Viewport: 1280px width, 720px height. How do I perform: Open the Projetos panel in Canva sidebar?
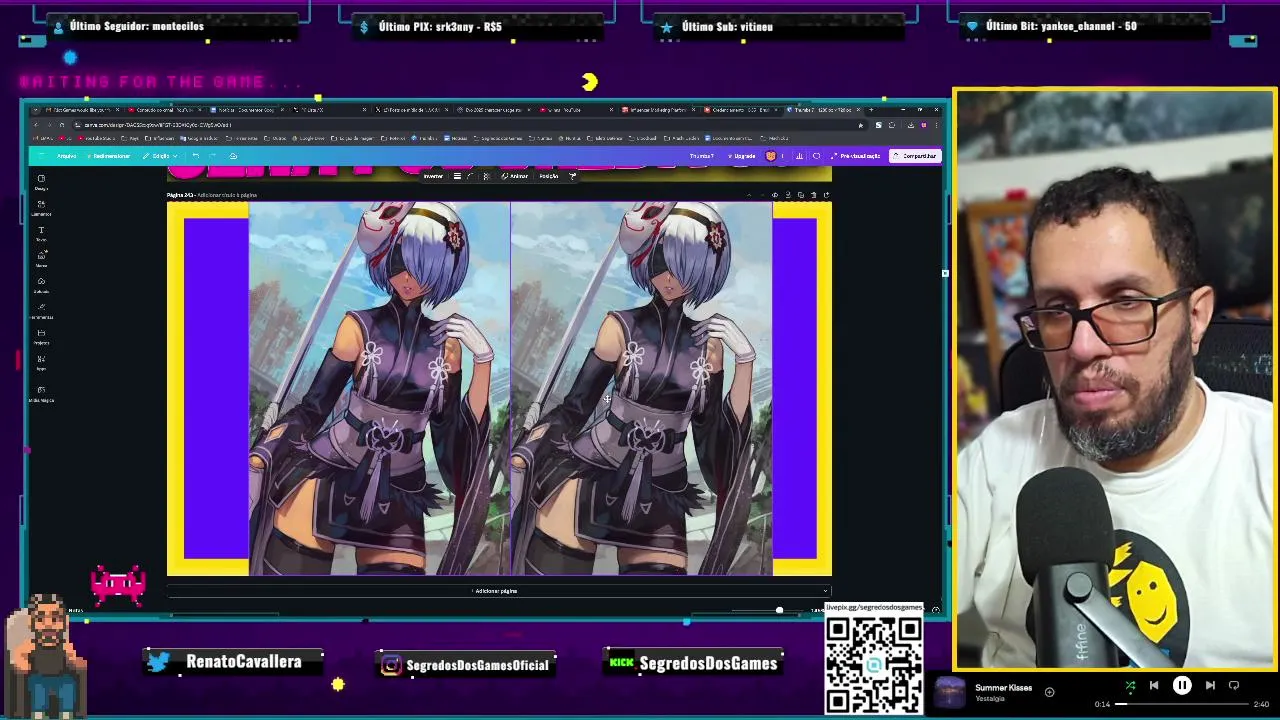tap(41, 337)
